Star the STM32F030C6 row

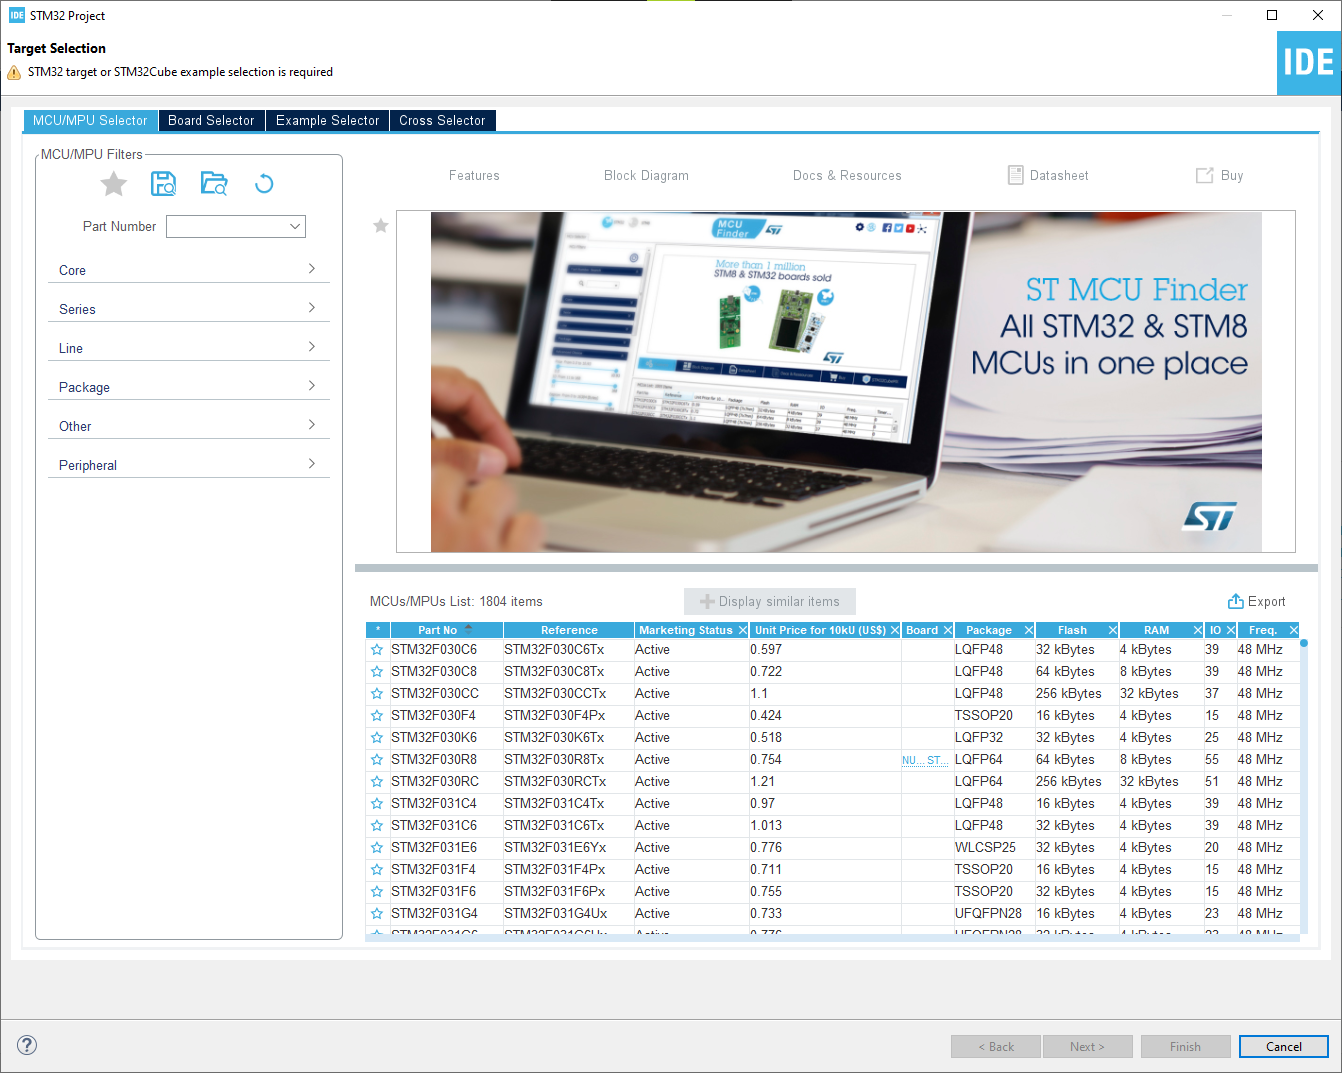[x=377, y=650]
